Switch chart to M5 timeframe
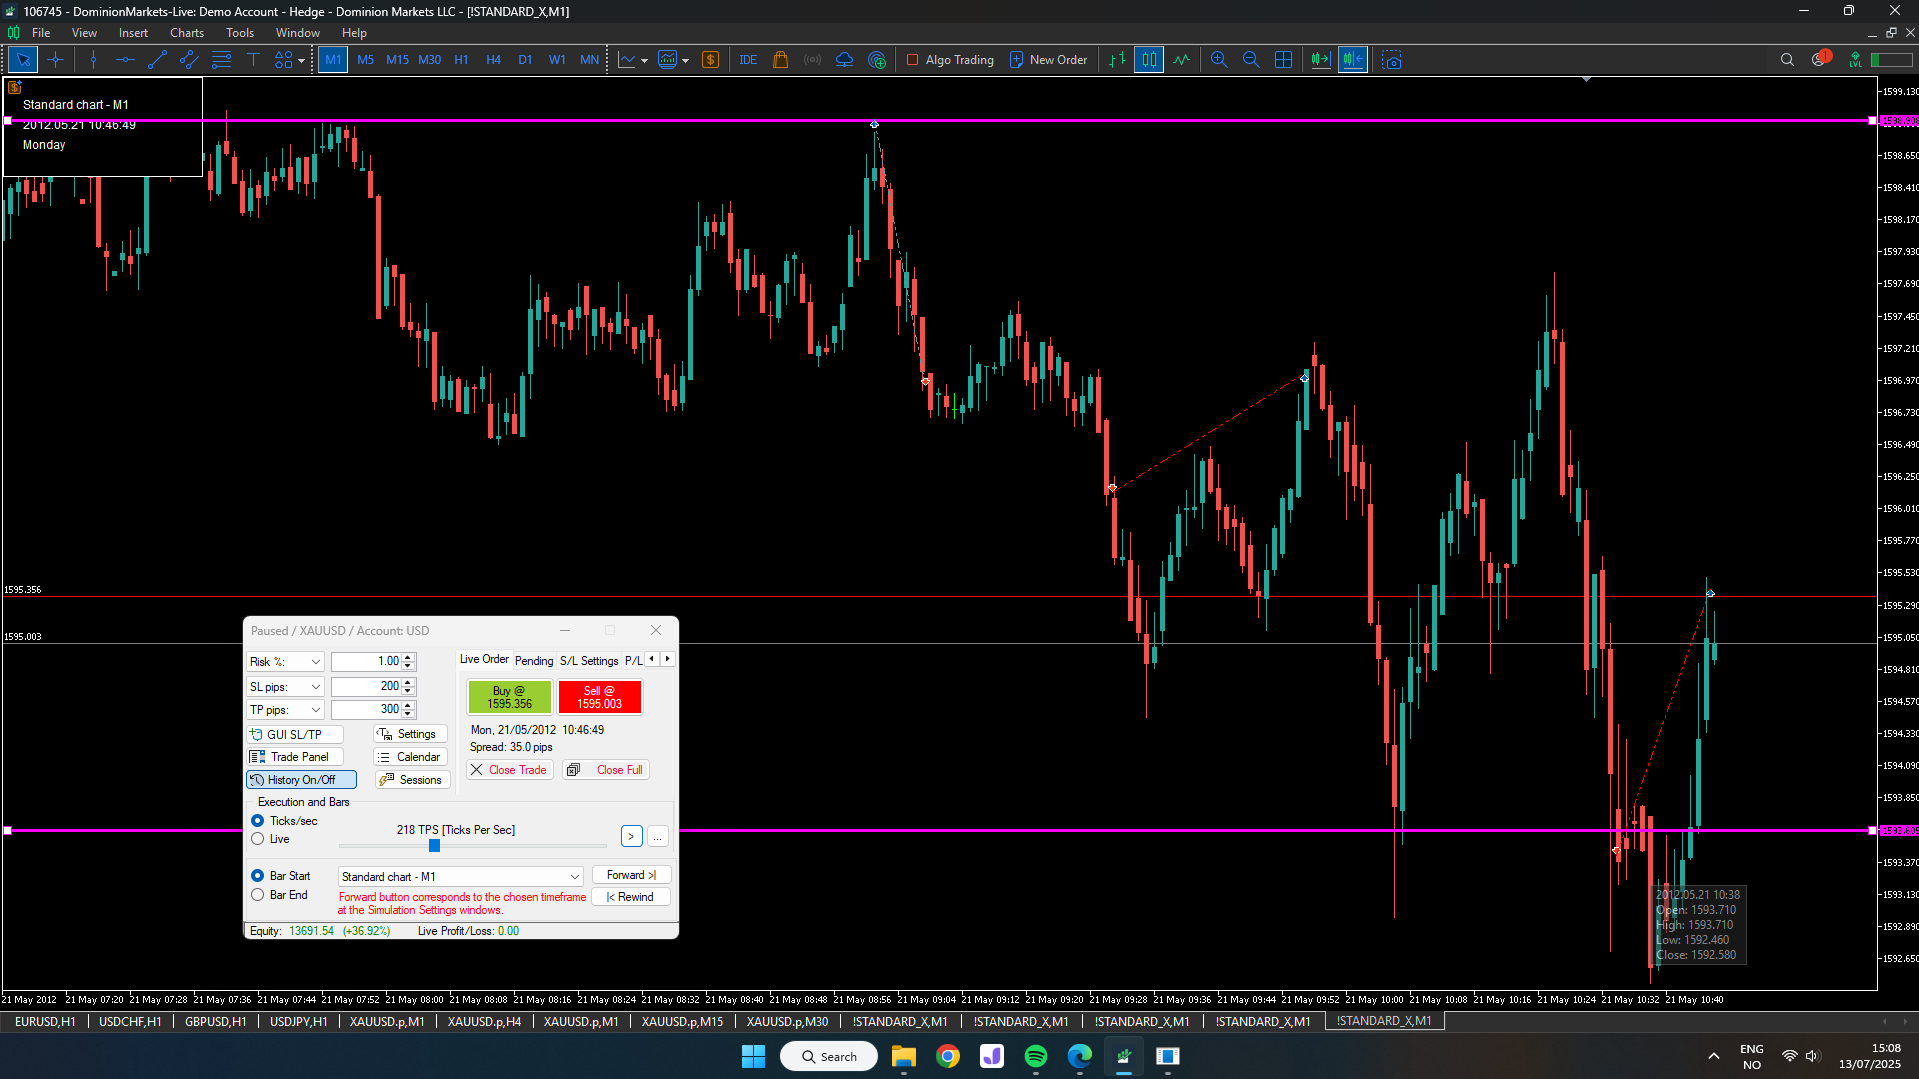The height and width of the screenshot is (1079, 1919). click(x=365, y=60)
